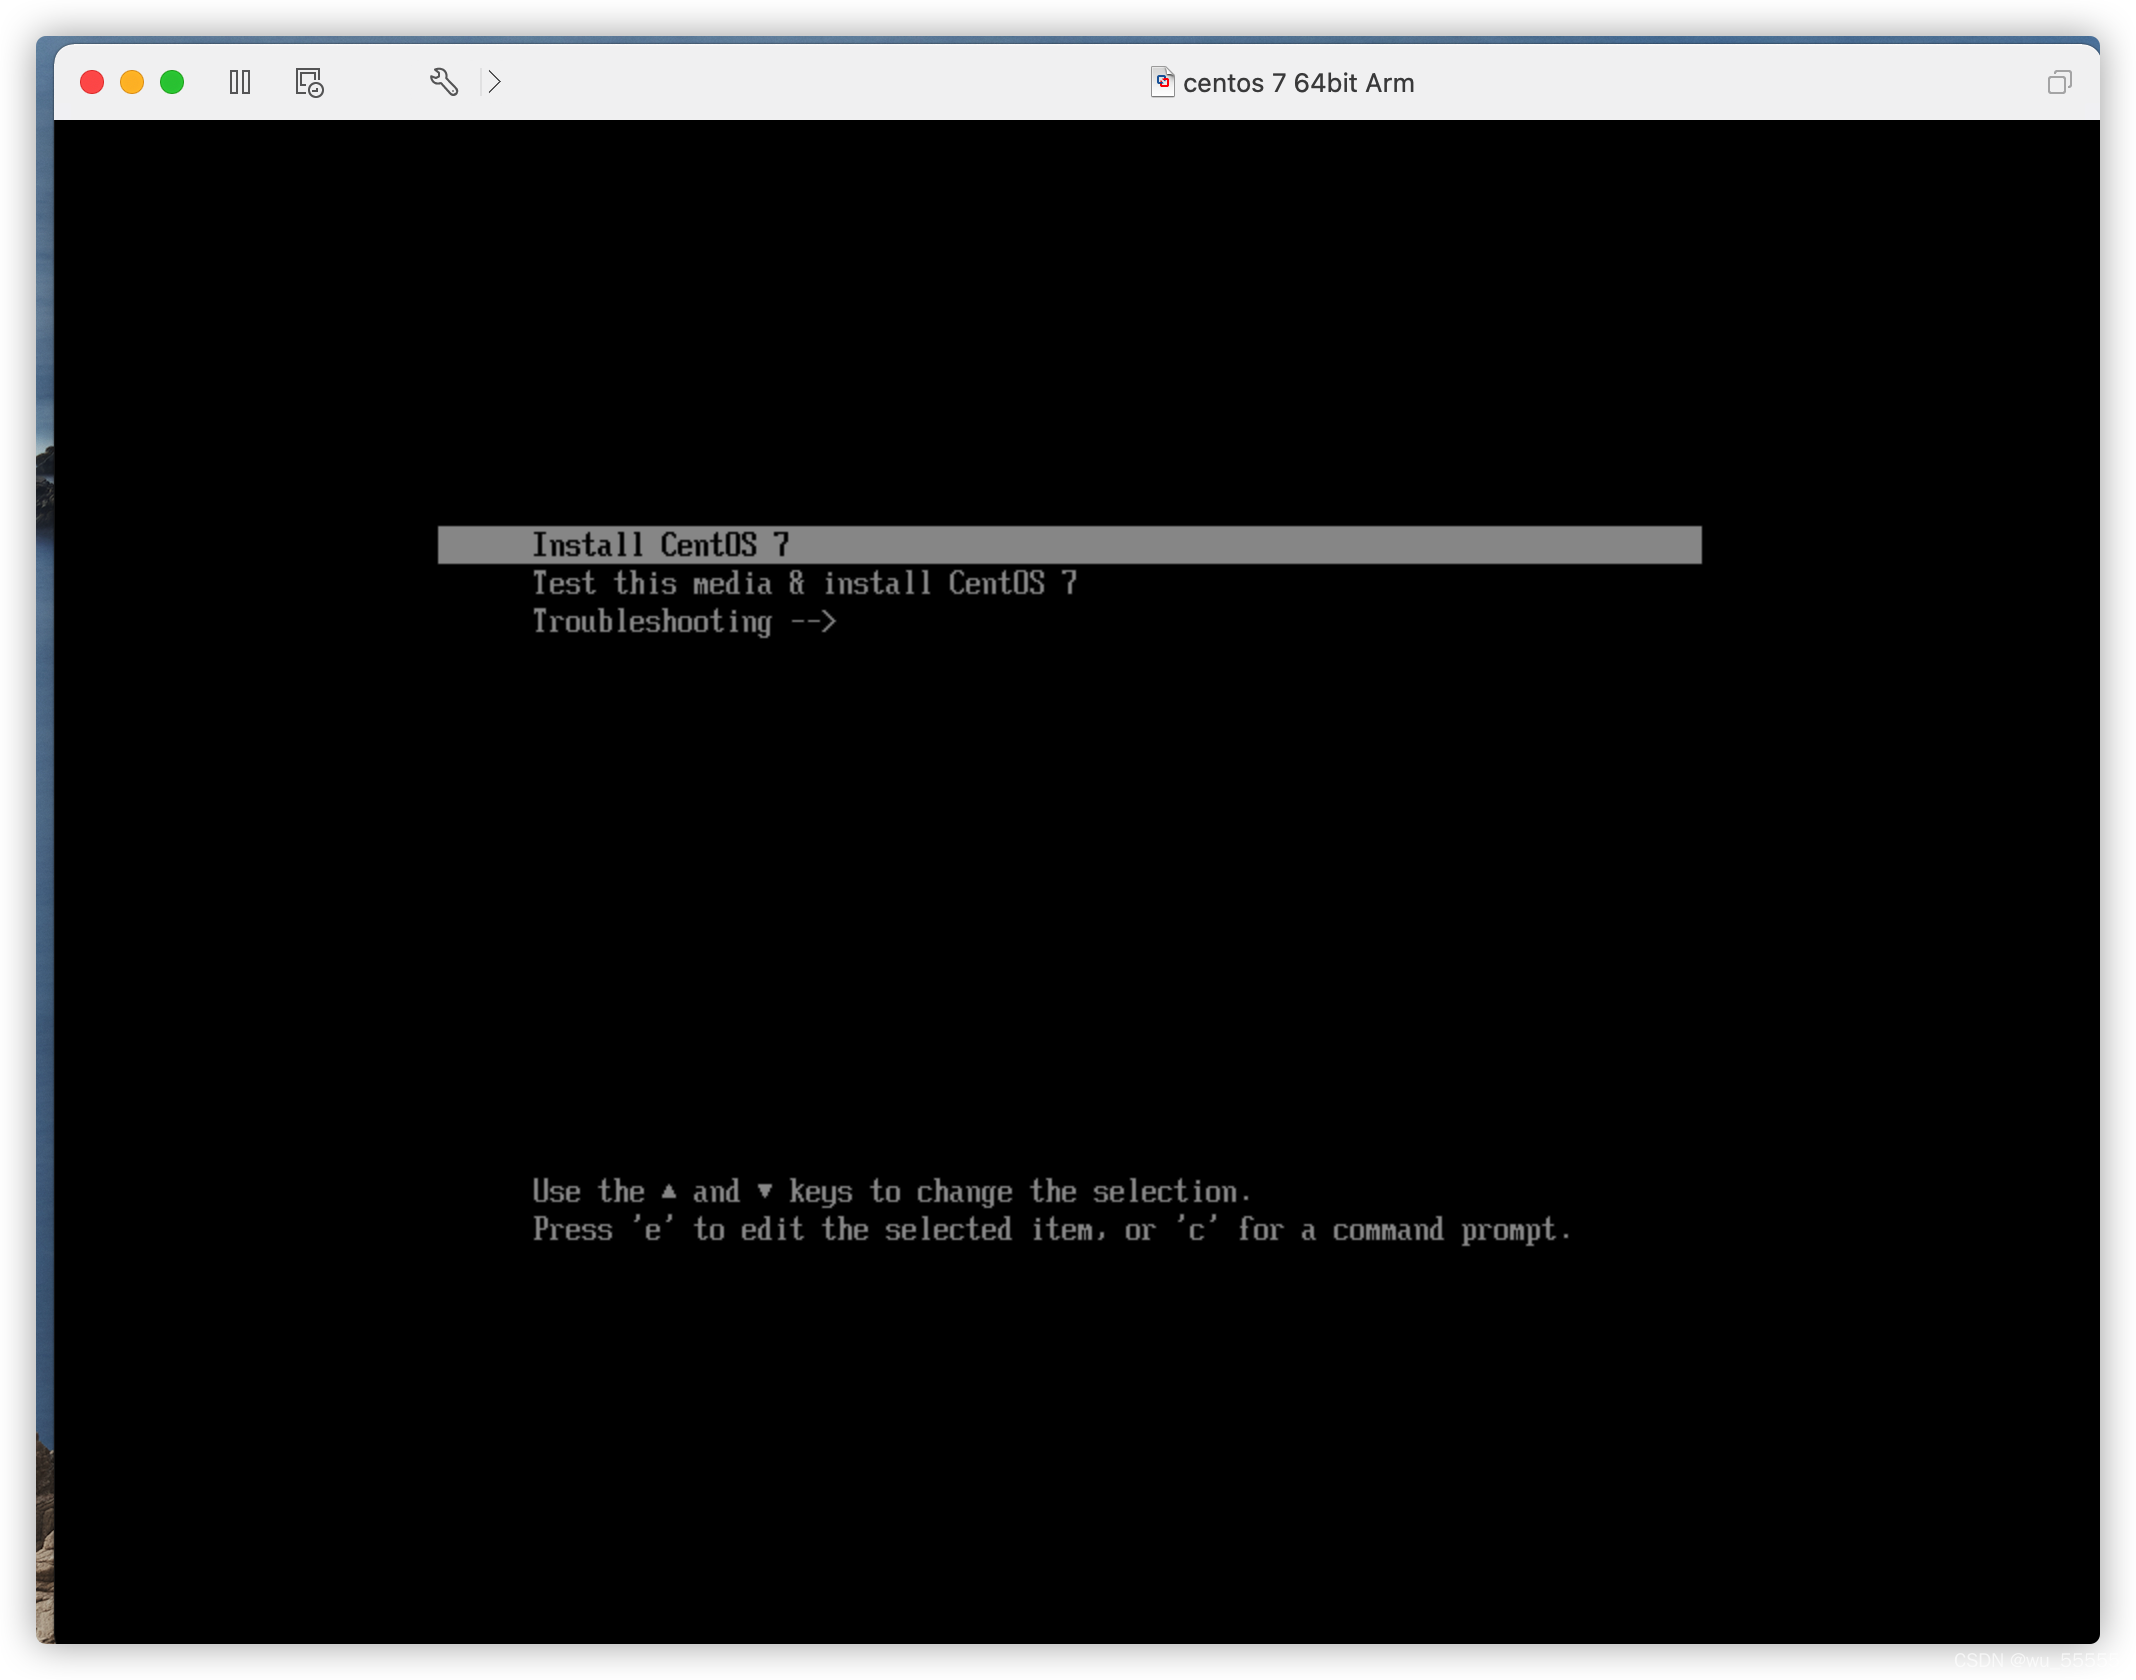Click the window title 'centos 7 64bit Arm'
2136x1680 pixels.
(1298, 83)
